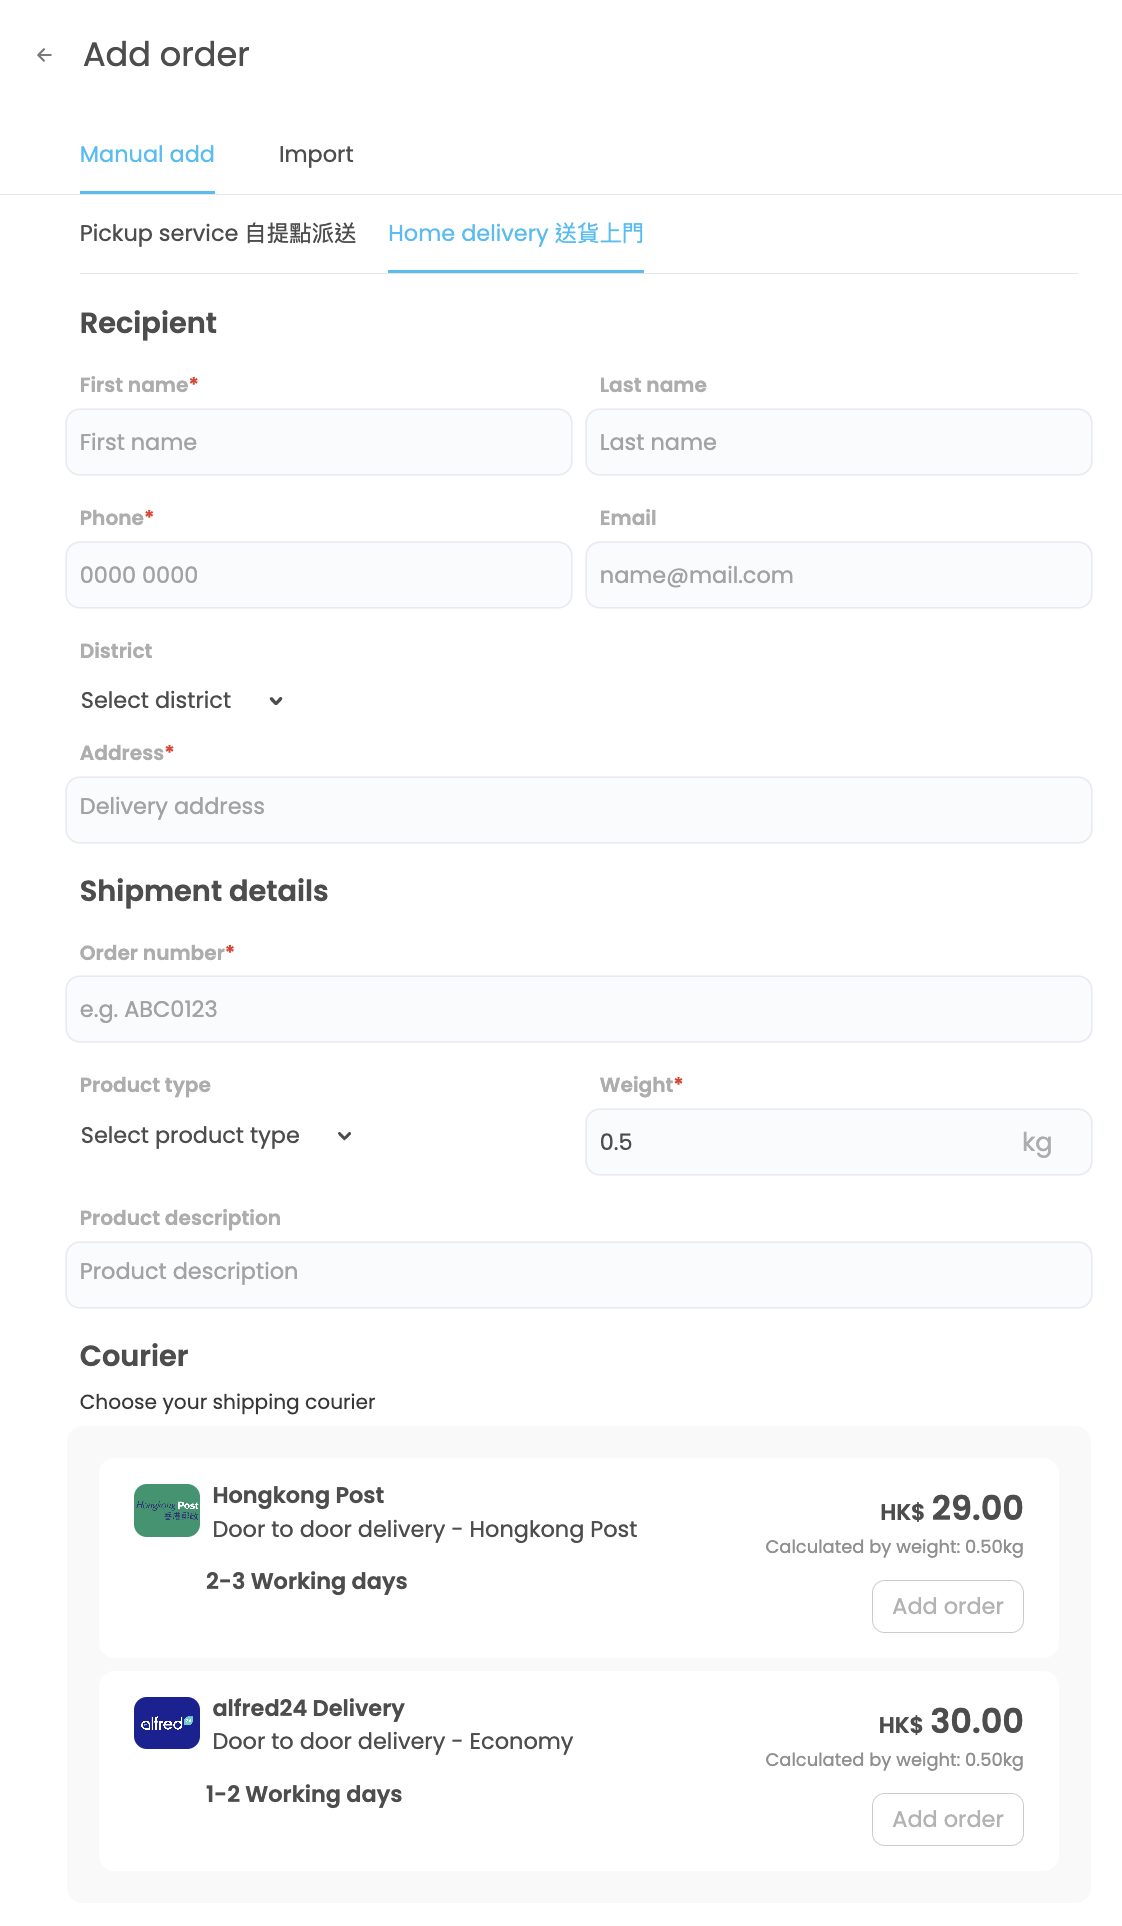Select the Manual add tab

(x=147, y=155)
